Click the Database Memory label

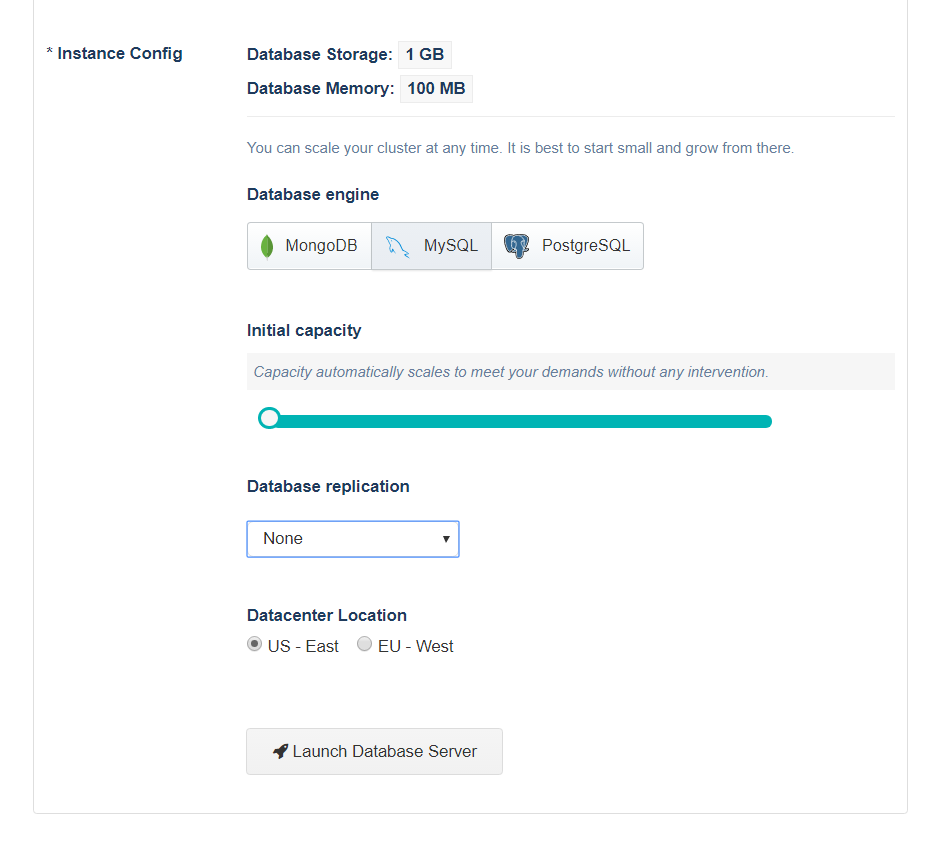click(x=320, y=89)
